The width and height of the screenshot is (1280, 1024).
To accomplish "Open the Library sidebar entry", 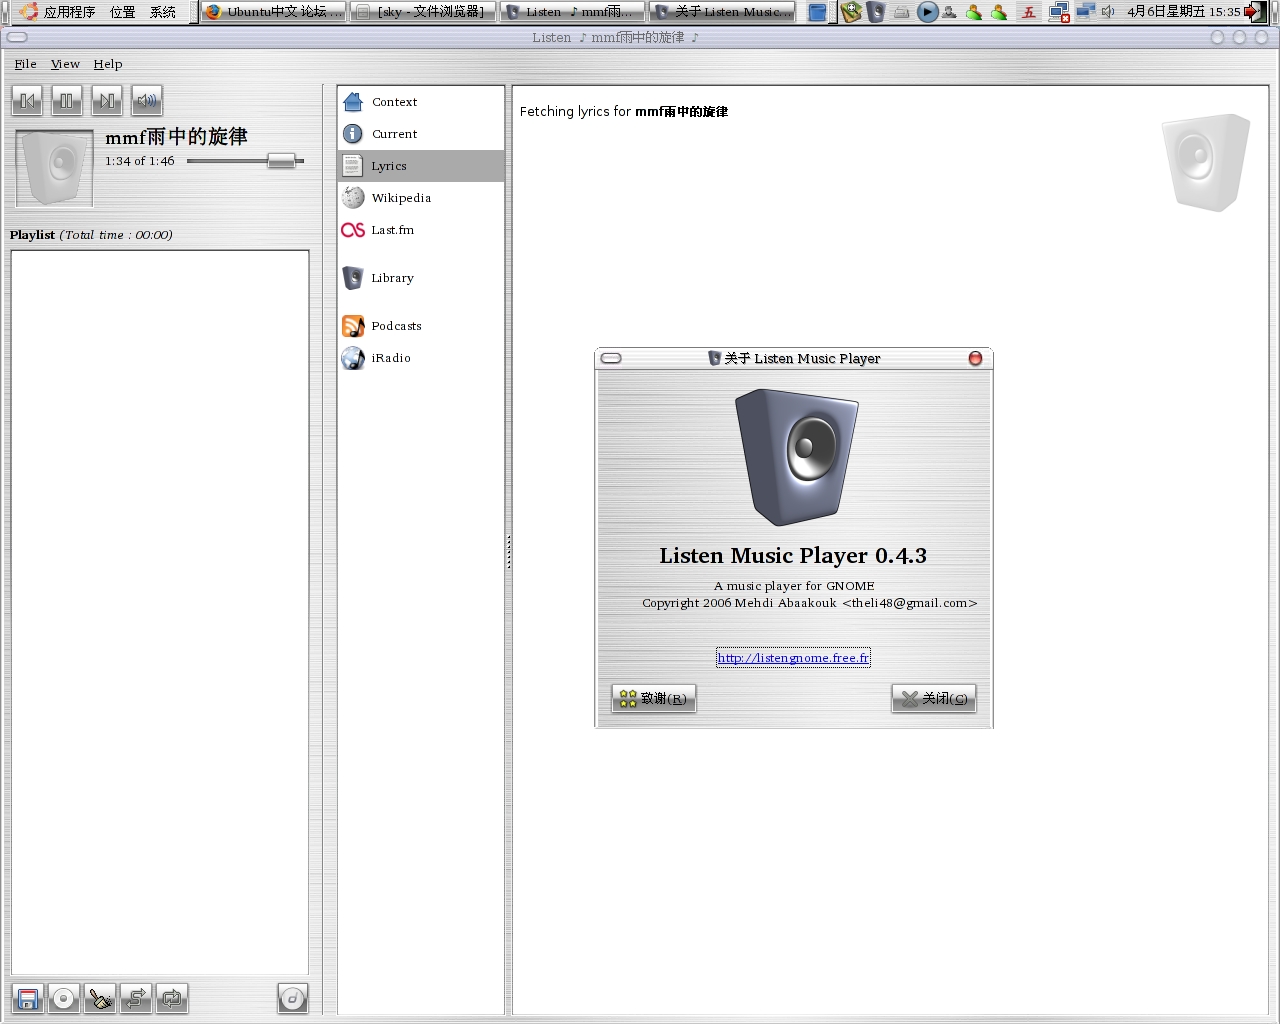I will pos(421,278).
